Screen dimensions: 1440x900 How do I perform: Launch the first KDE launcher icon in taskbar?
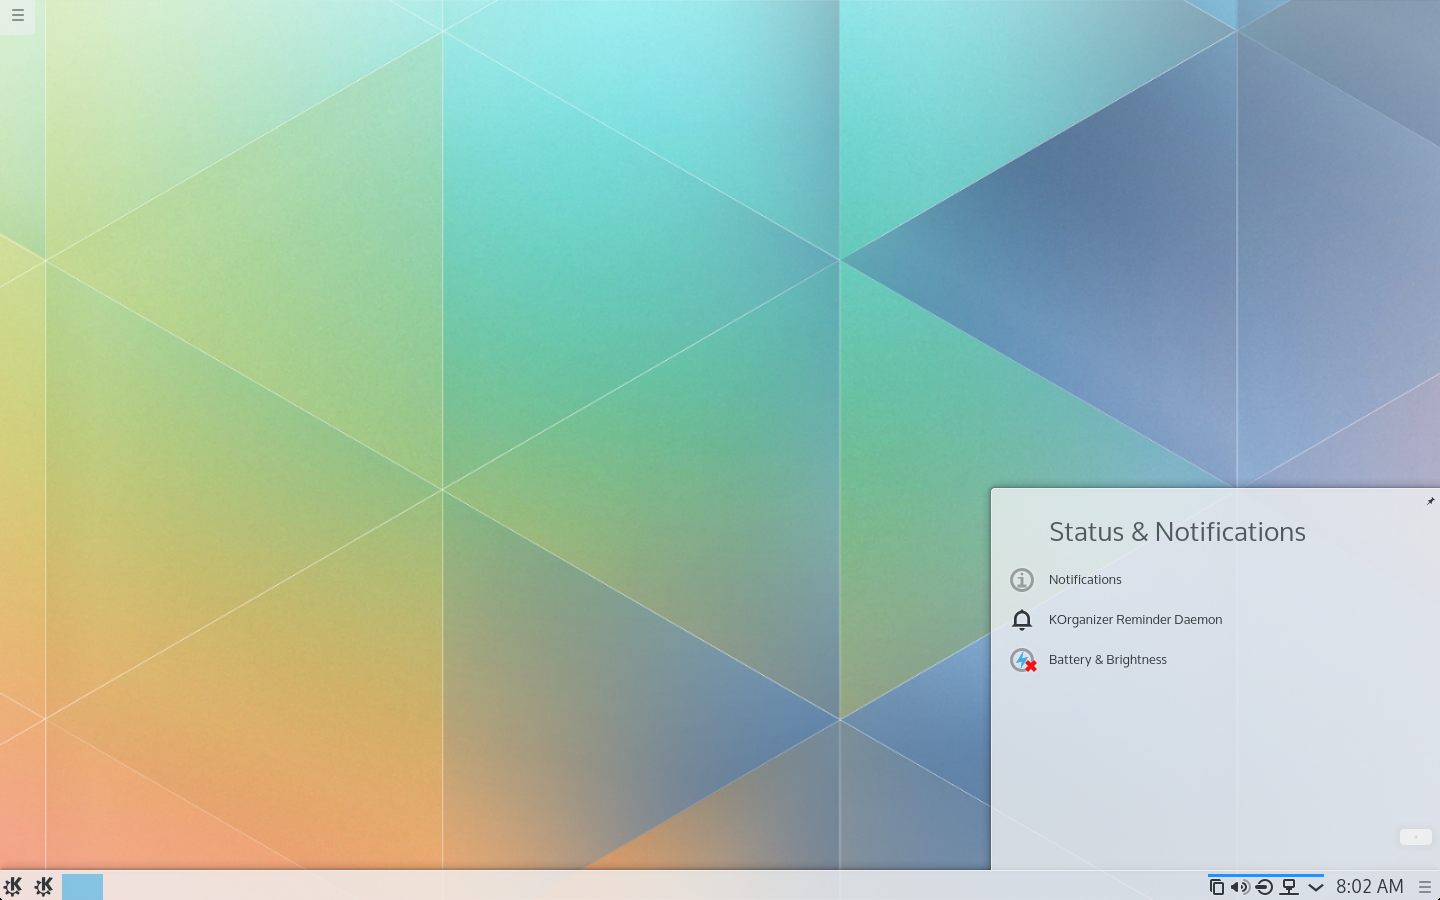coord(13,886)
